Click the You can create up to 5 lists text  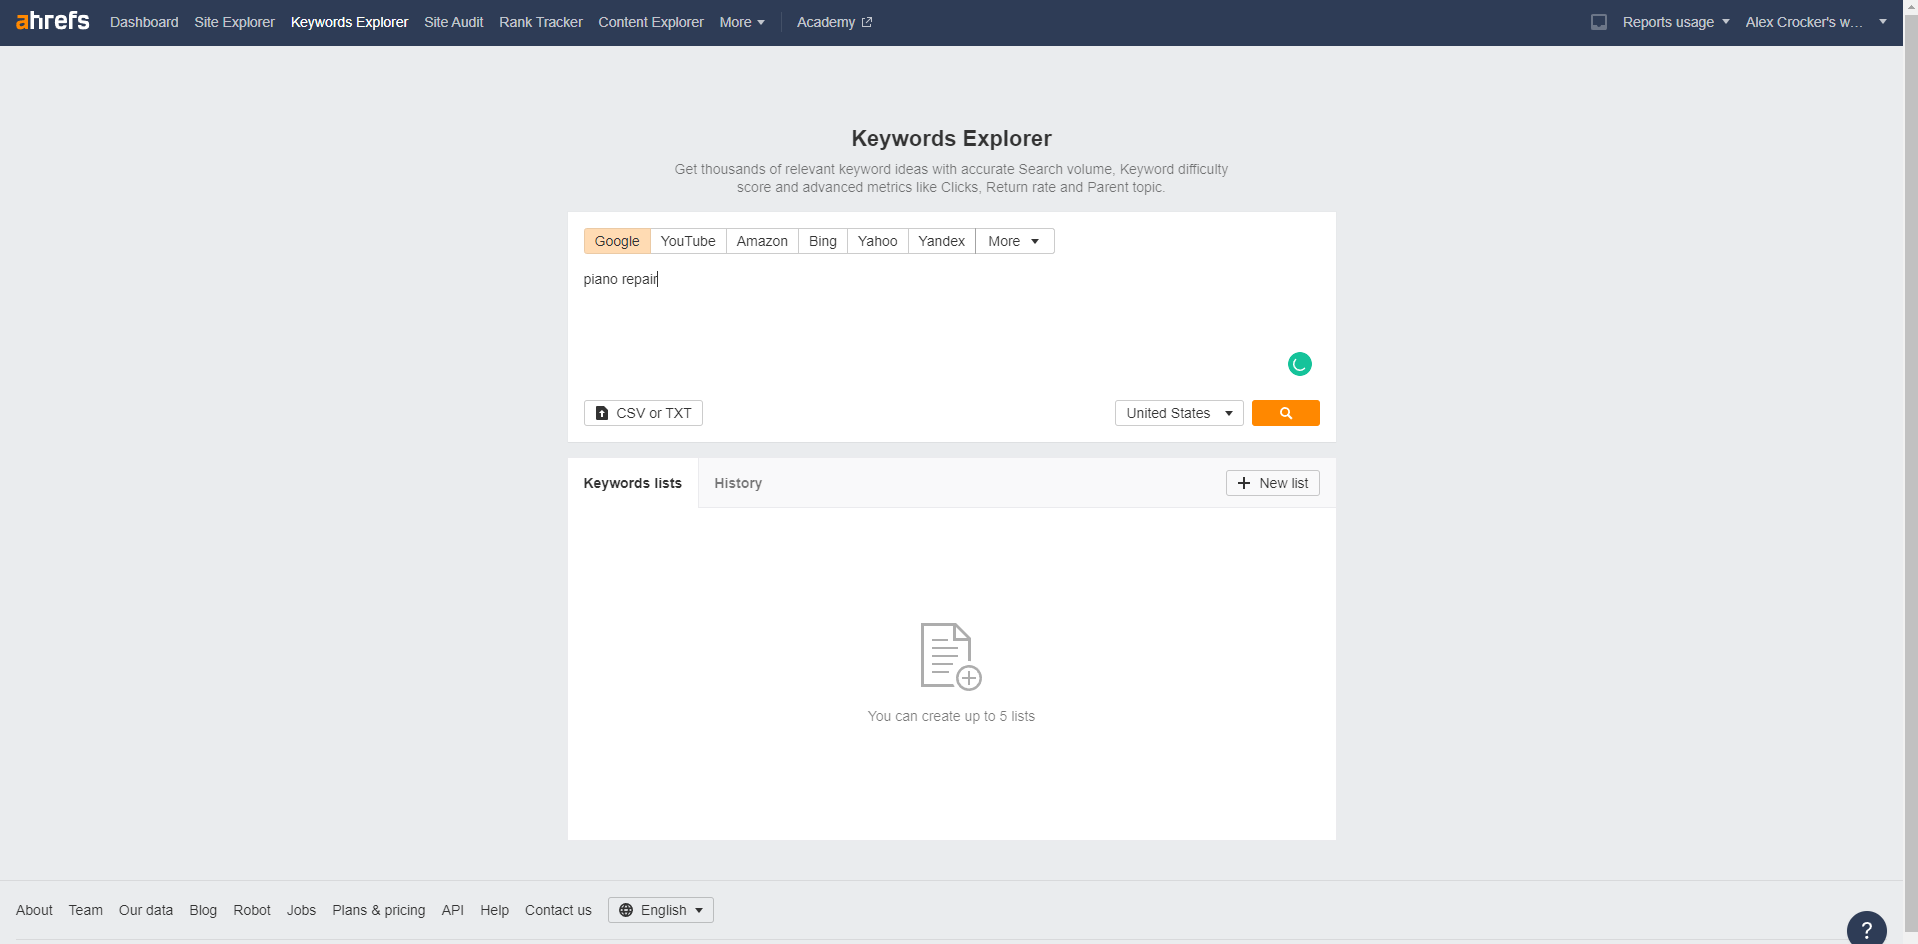[x=951, y=716]
